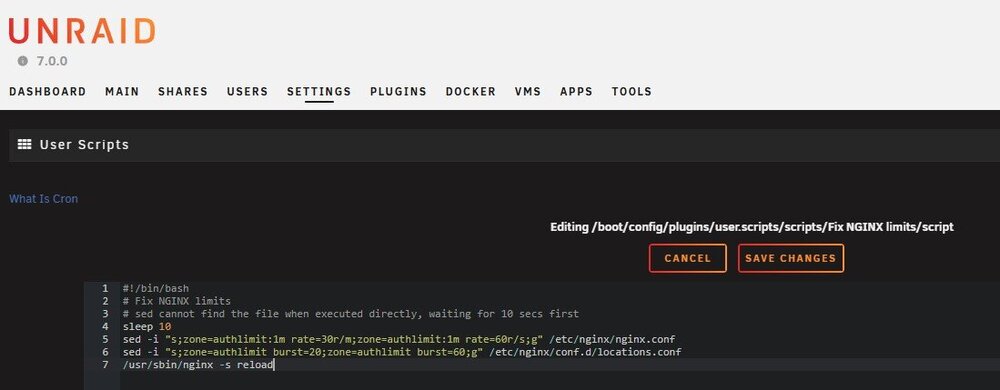The image size is (1000, 390).
Task: Place cursor on 'sleep 10' line
Action: [147, 326]
